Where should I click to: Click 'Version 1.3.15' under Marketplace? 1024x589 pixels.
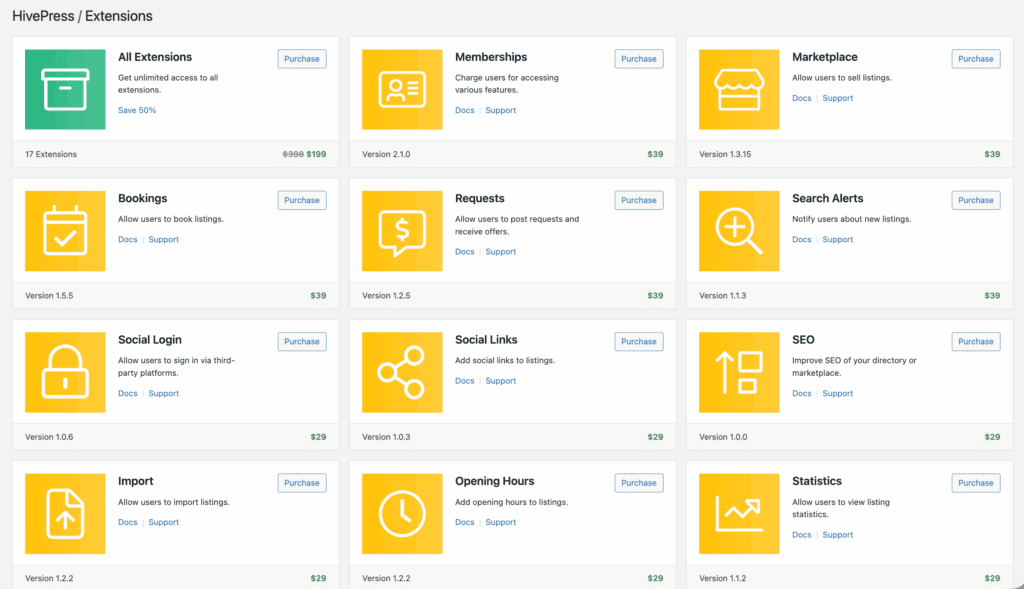[x=726, y=155]
